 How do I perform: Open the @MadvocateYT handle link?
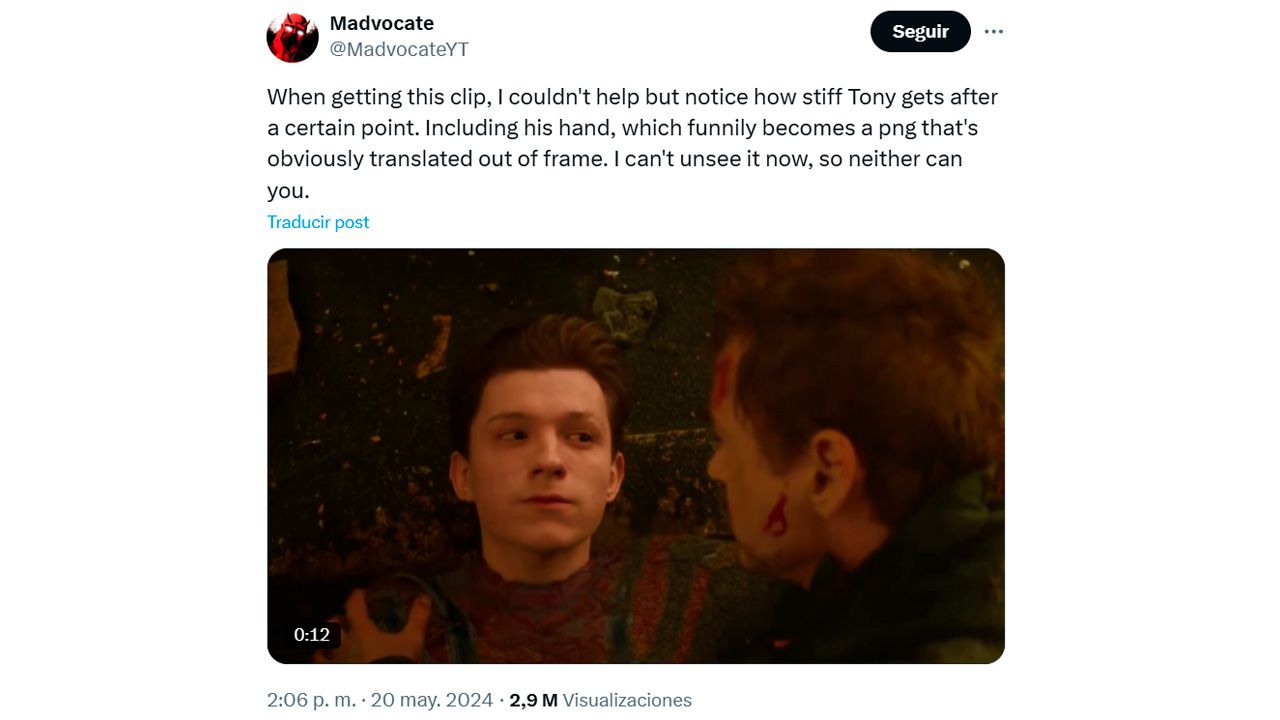(x=399, y=49)
